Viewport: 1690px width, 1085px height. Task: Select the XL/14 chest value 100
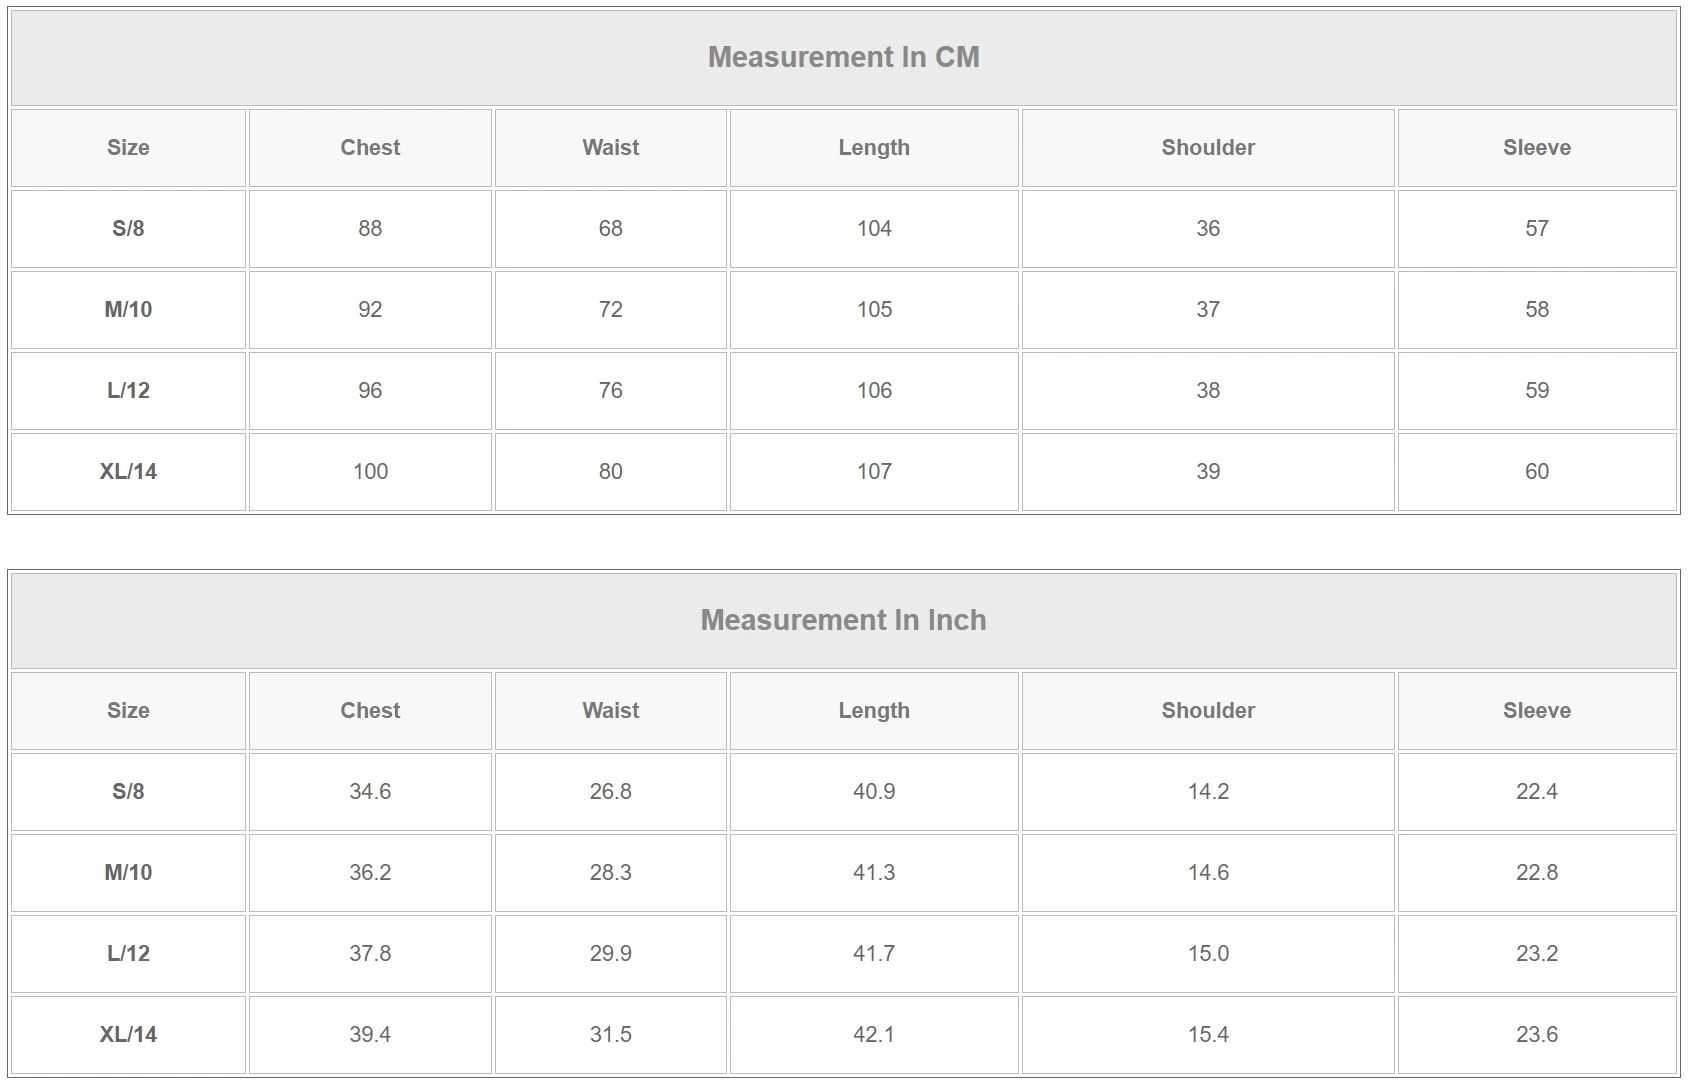click(370, 472)
